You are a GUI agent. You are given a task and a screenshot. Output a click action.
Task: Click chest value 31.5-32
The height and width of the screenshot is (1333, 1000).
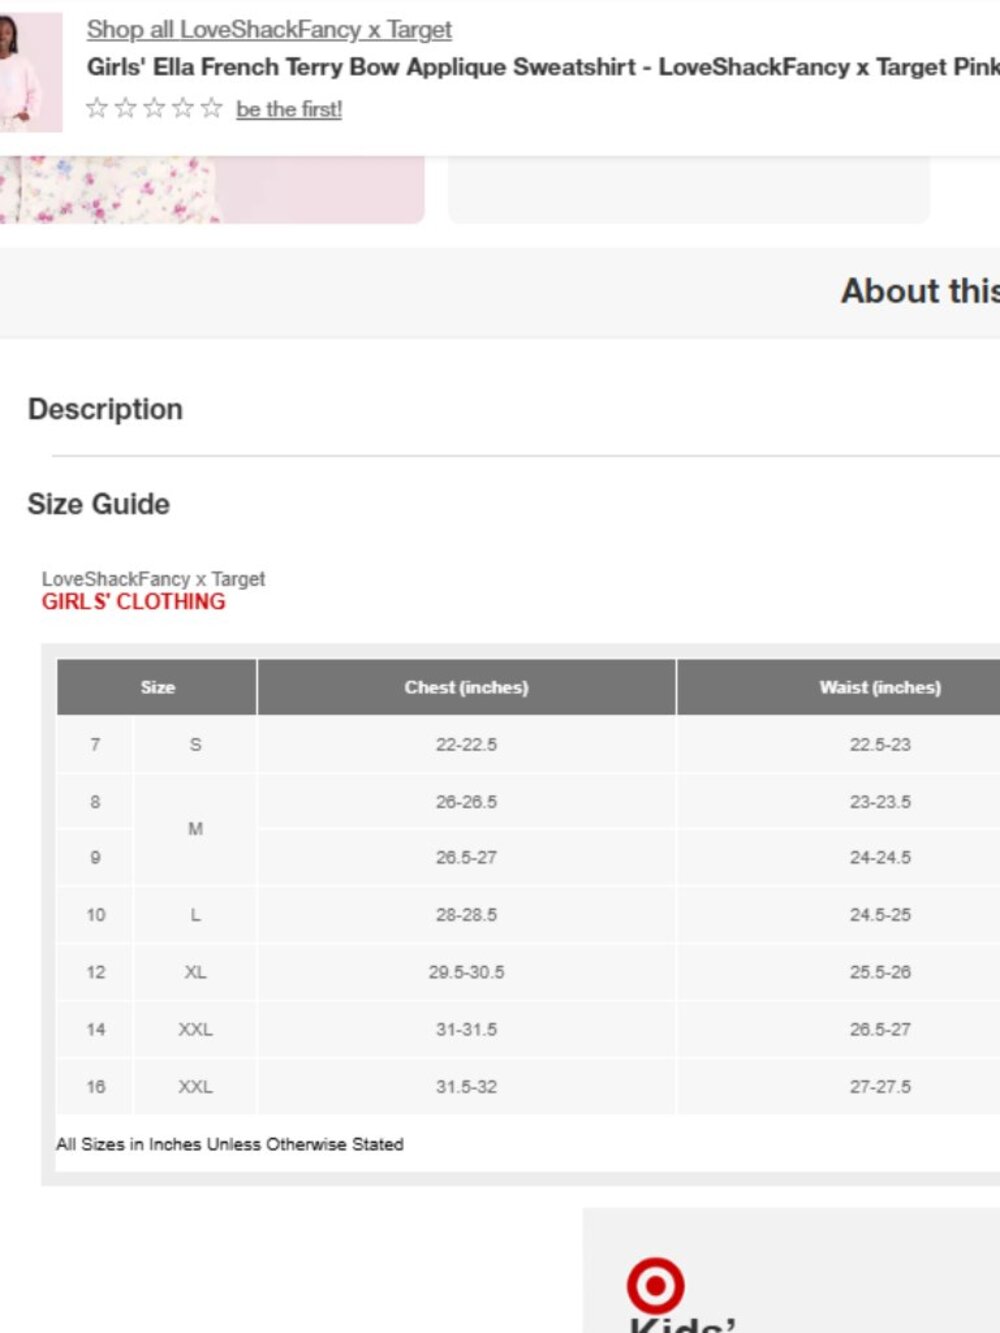tap(466, 1086)
